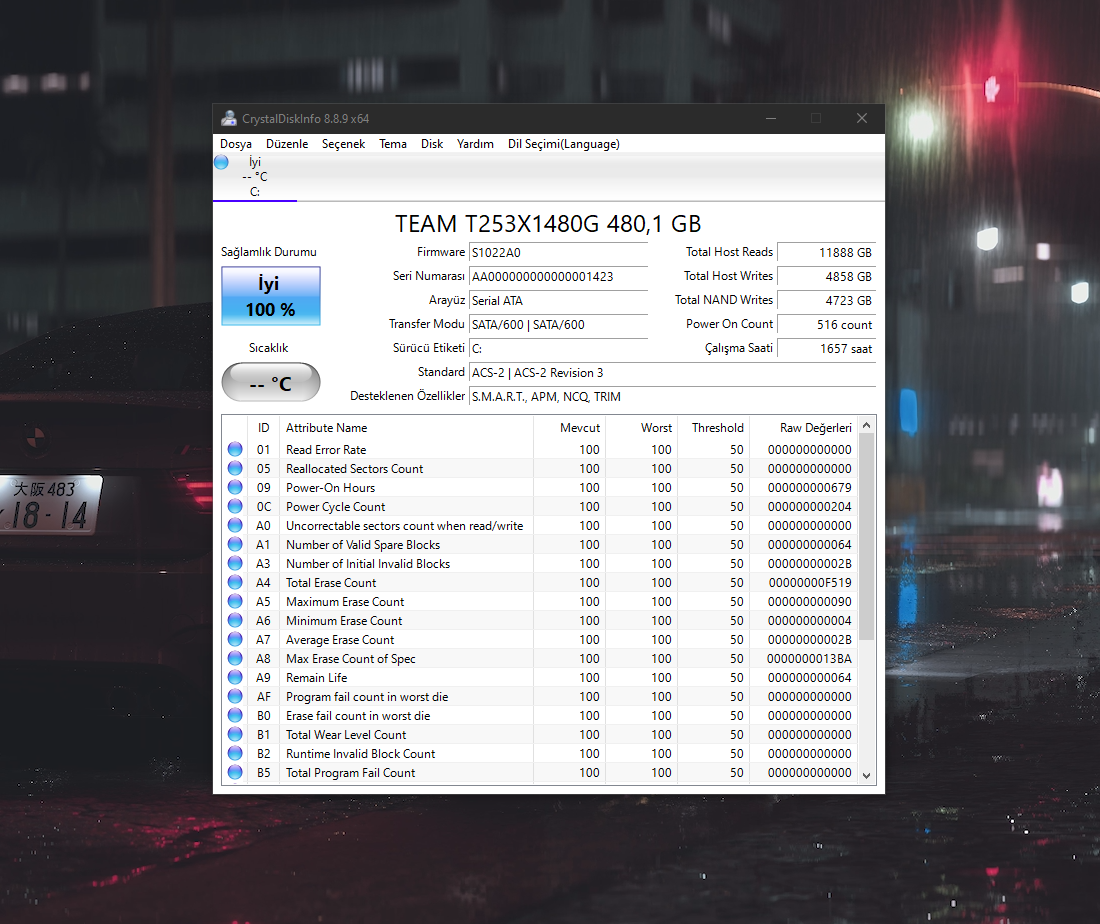Click Total Host Reads value 11888 GB

827,253
